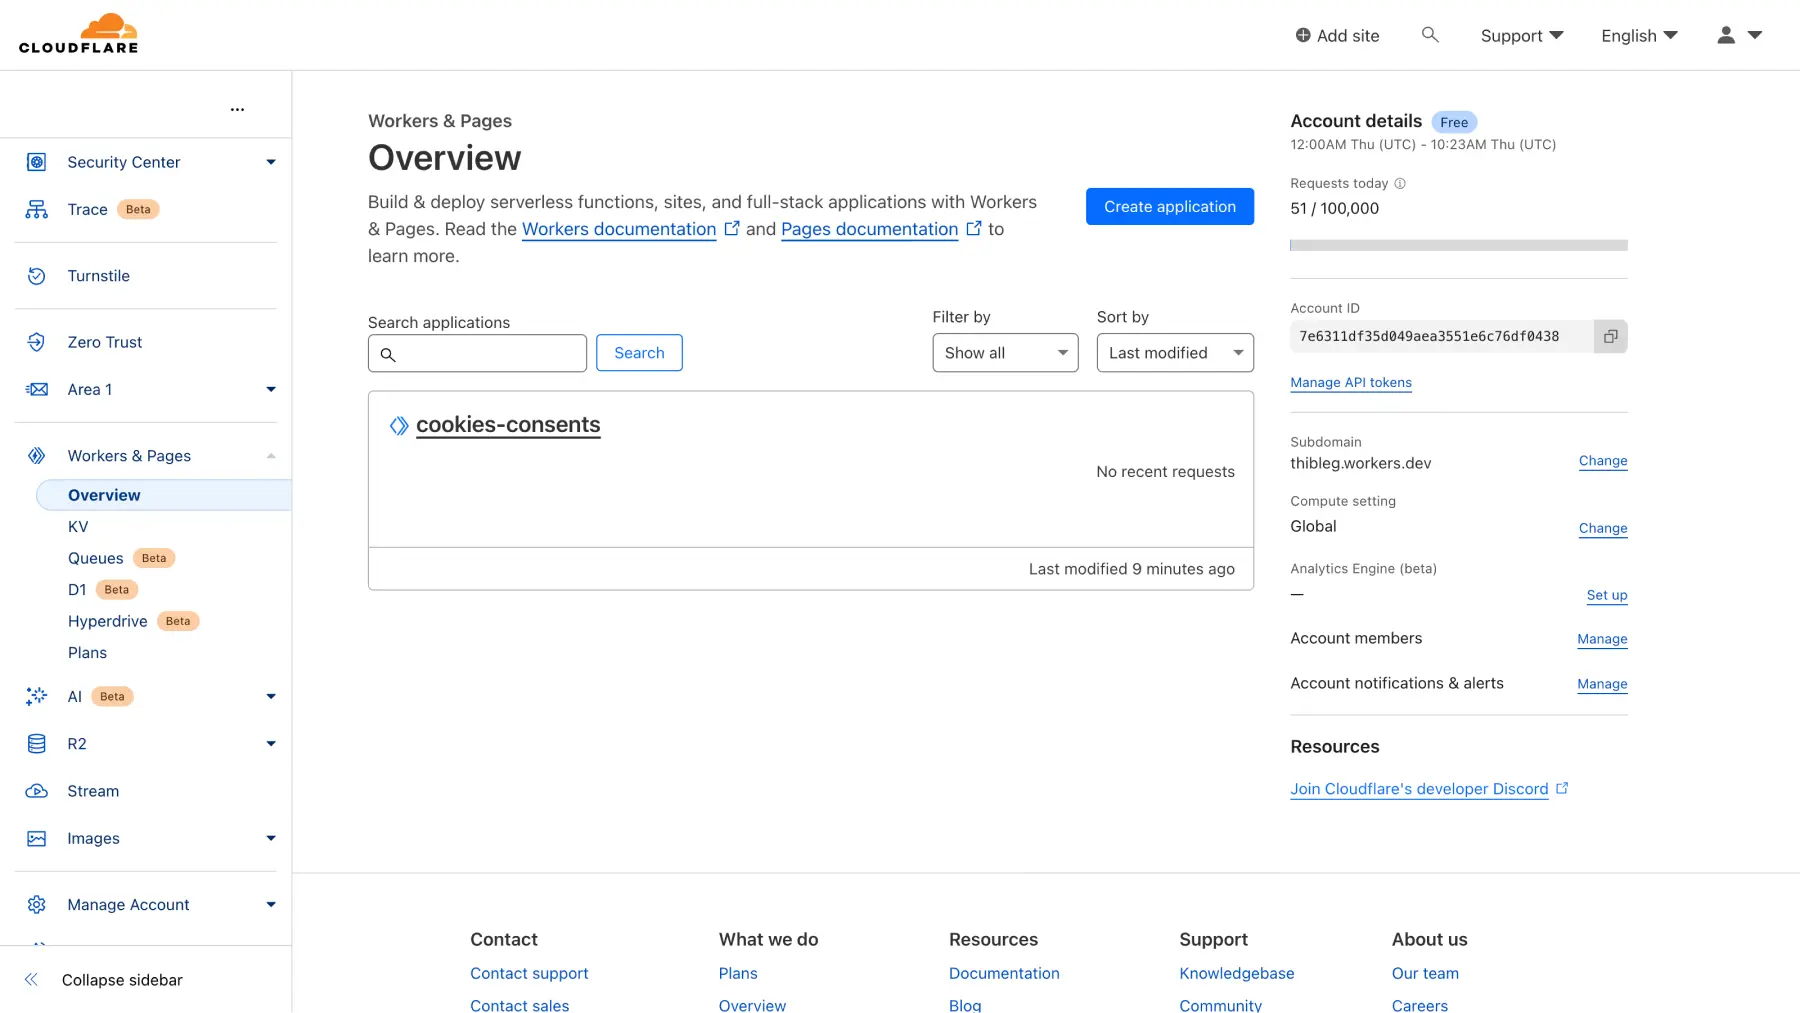Viewport: 1800px width, 1013px height.
Task: Expand the R2 menu arrow
Action: coord(271,743)
